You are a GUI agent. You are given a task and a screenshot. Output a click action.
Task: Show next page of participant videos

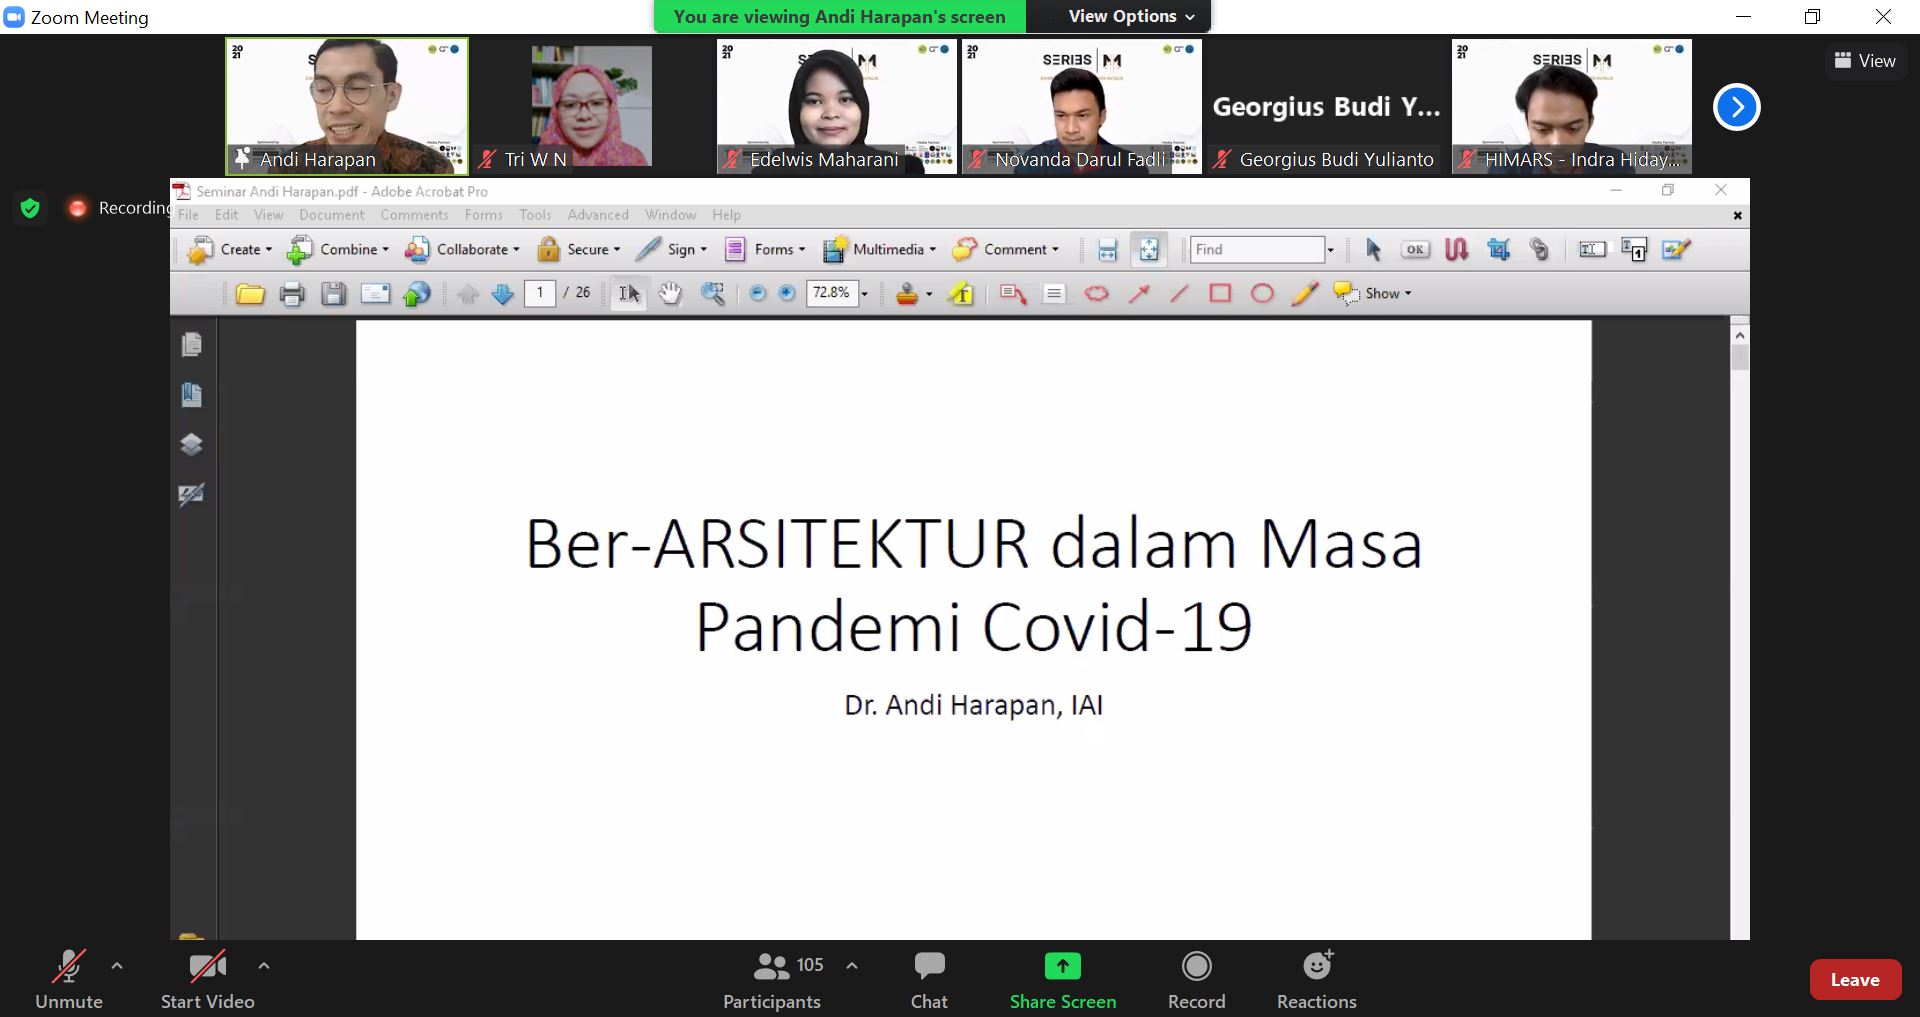(1736, 107)
